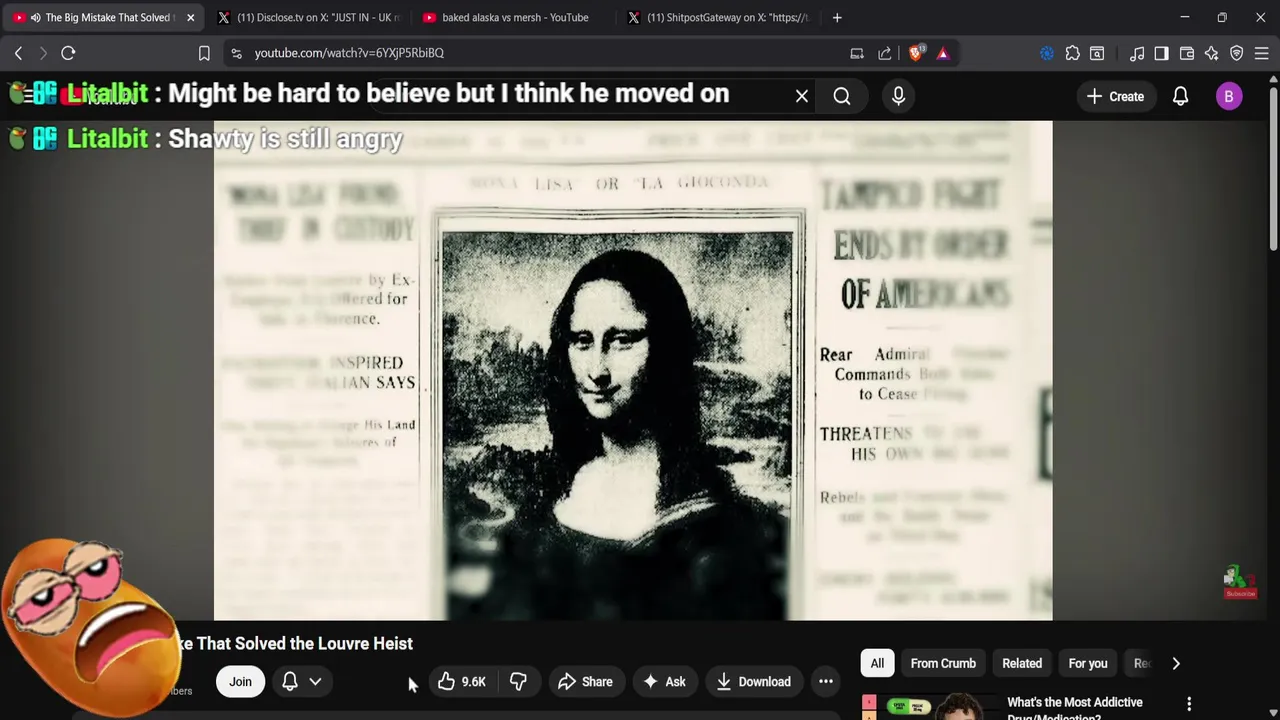
Task: Open Leo AI sparkle icon
Action: click(x=1212, y=53)
